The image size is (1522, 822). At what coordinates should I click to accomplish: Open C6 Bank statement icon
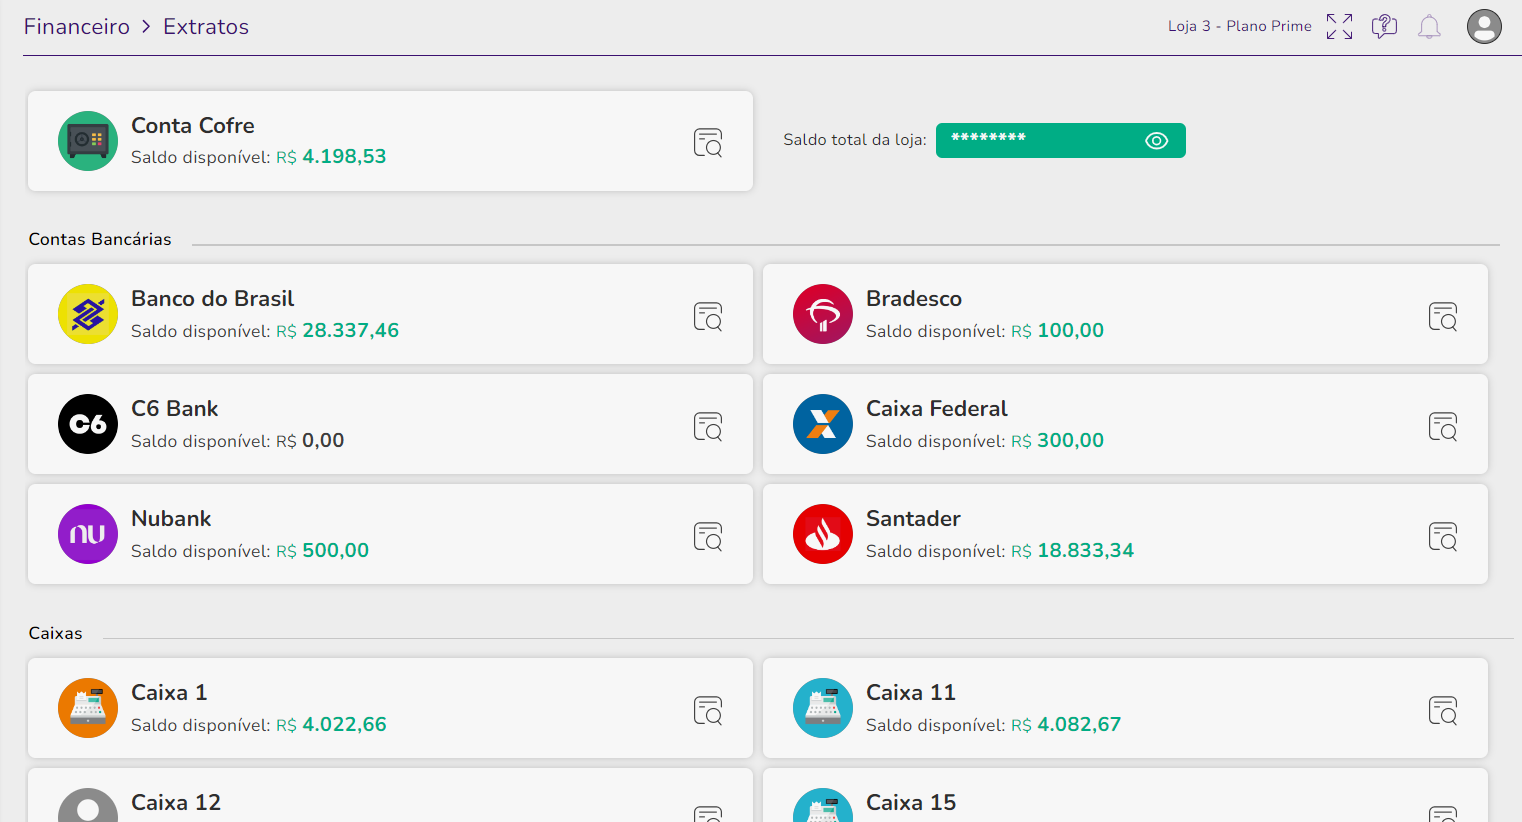(x=708, y=427)
